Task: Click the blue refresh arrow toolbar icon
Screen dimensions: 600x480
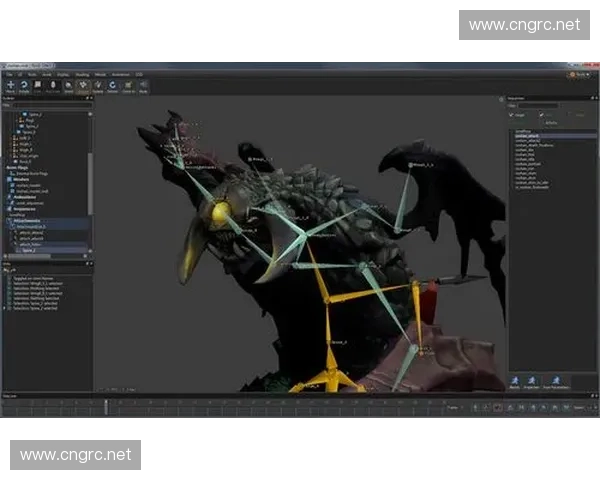Action: pyautogui.click(x=112, y=87)
